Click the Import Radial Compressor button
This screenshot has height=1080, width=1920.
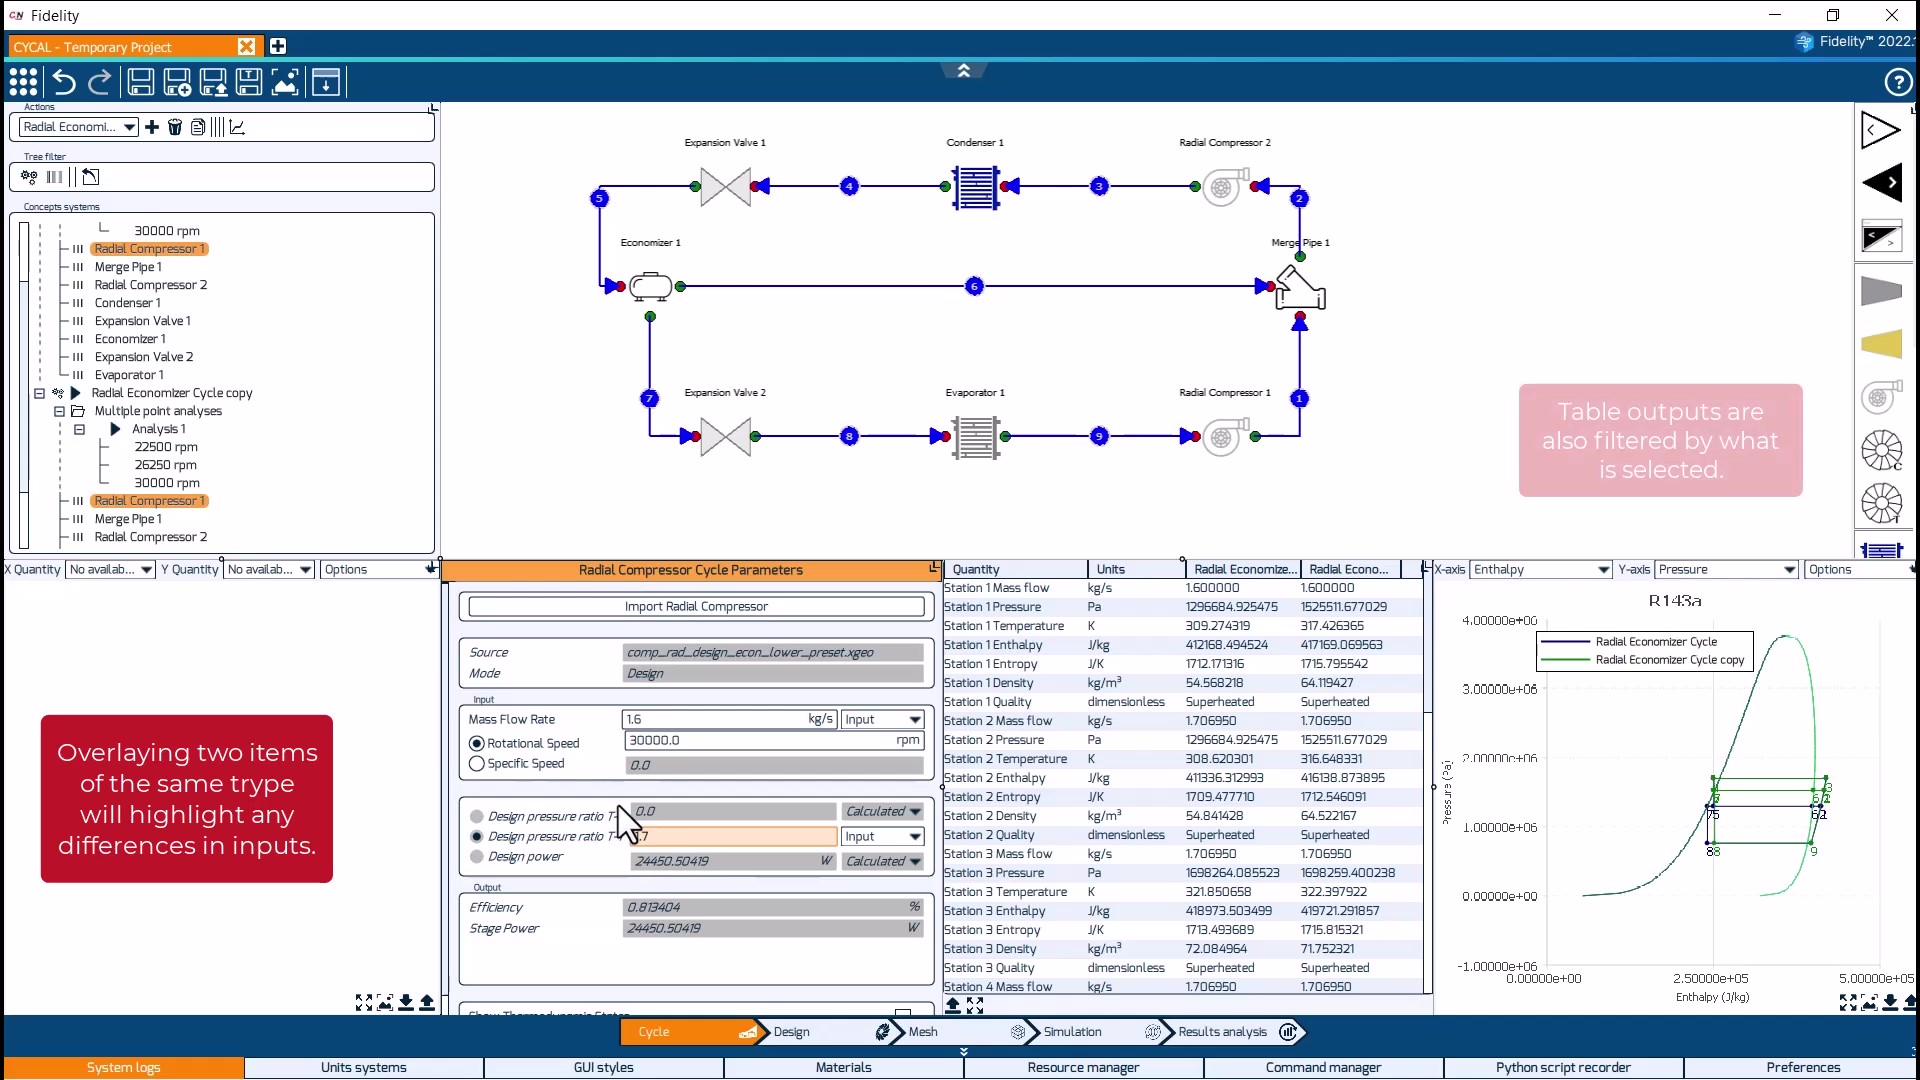click(696, 607)
